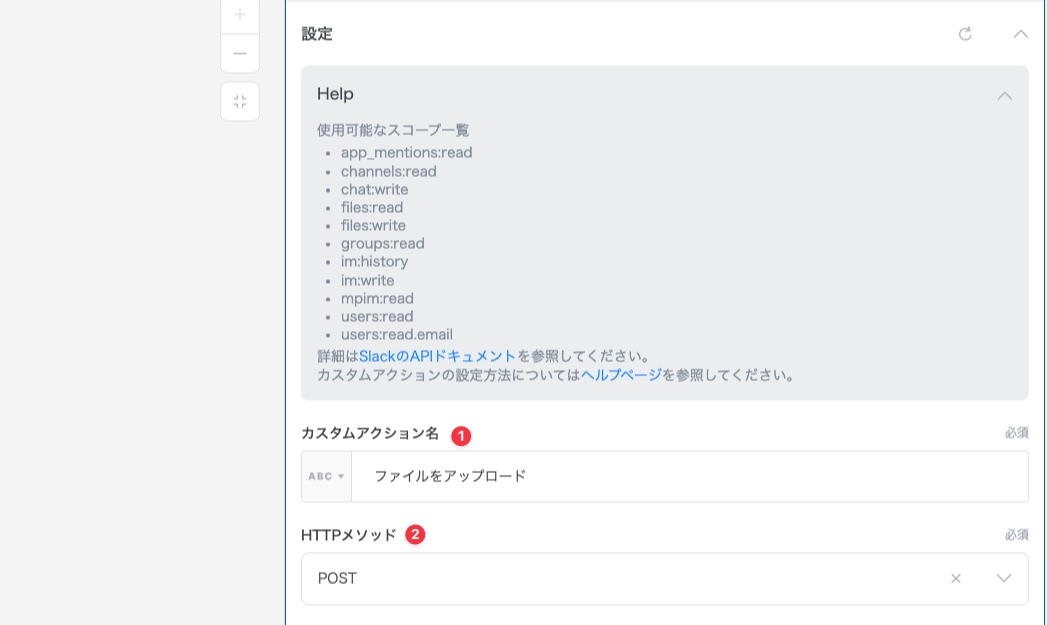
Task: Click the 設定 section title
Action: pos(317,34)
